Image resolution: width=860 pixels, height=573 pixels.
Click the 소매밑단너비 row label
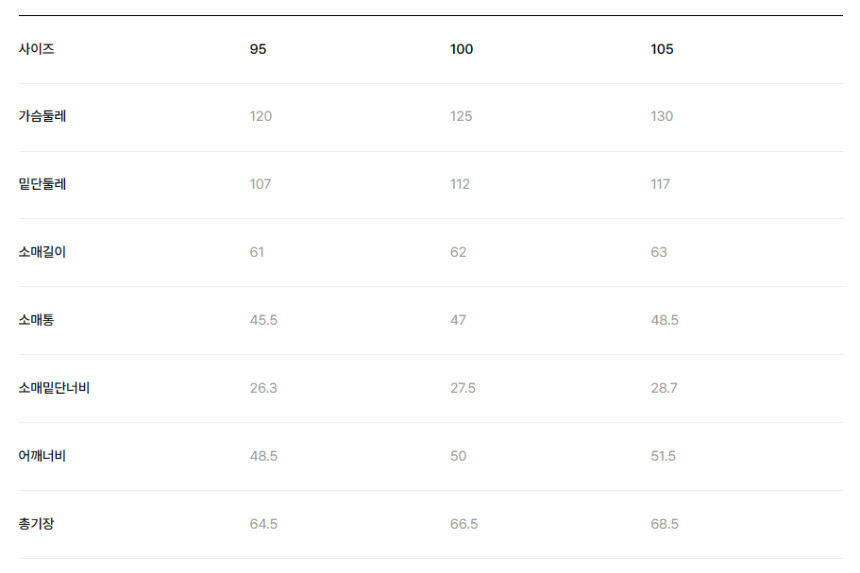54,388
